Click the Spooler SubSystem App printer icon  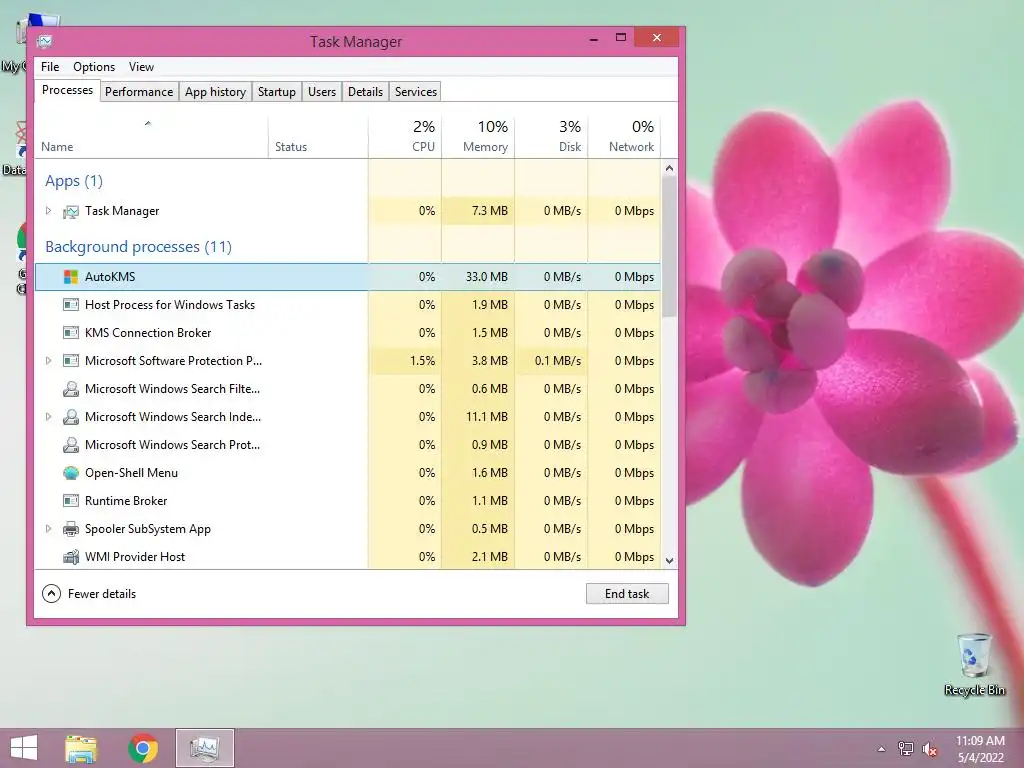(71, 530)
